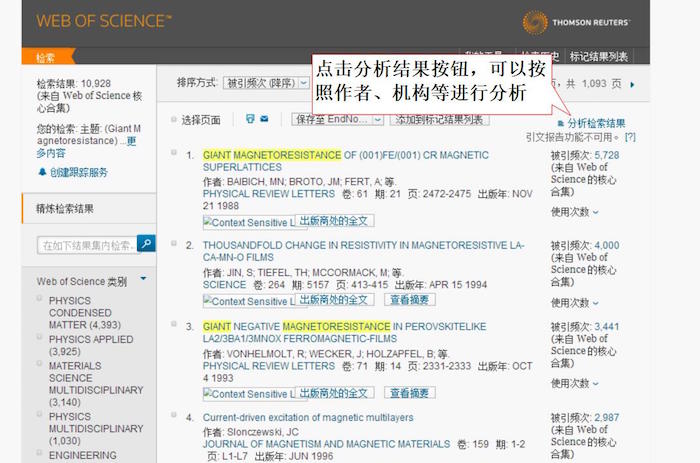The height and width of the screenshot is (463, 700).
Task: Click the Physical Review Letters journal link for result 1
Action: pos(269,194)
